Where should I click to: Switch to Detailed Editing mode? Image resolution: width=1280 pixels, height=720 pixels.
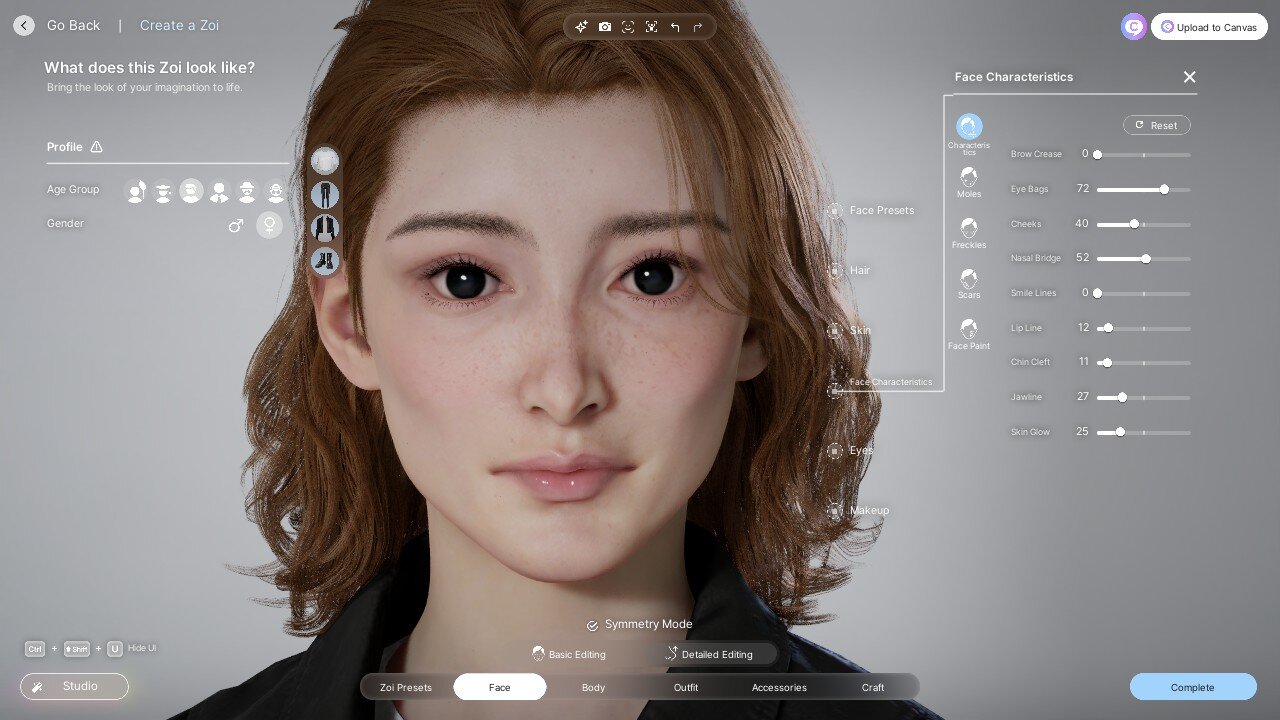click(x=709, y=654)
